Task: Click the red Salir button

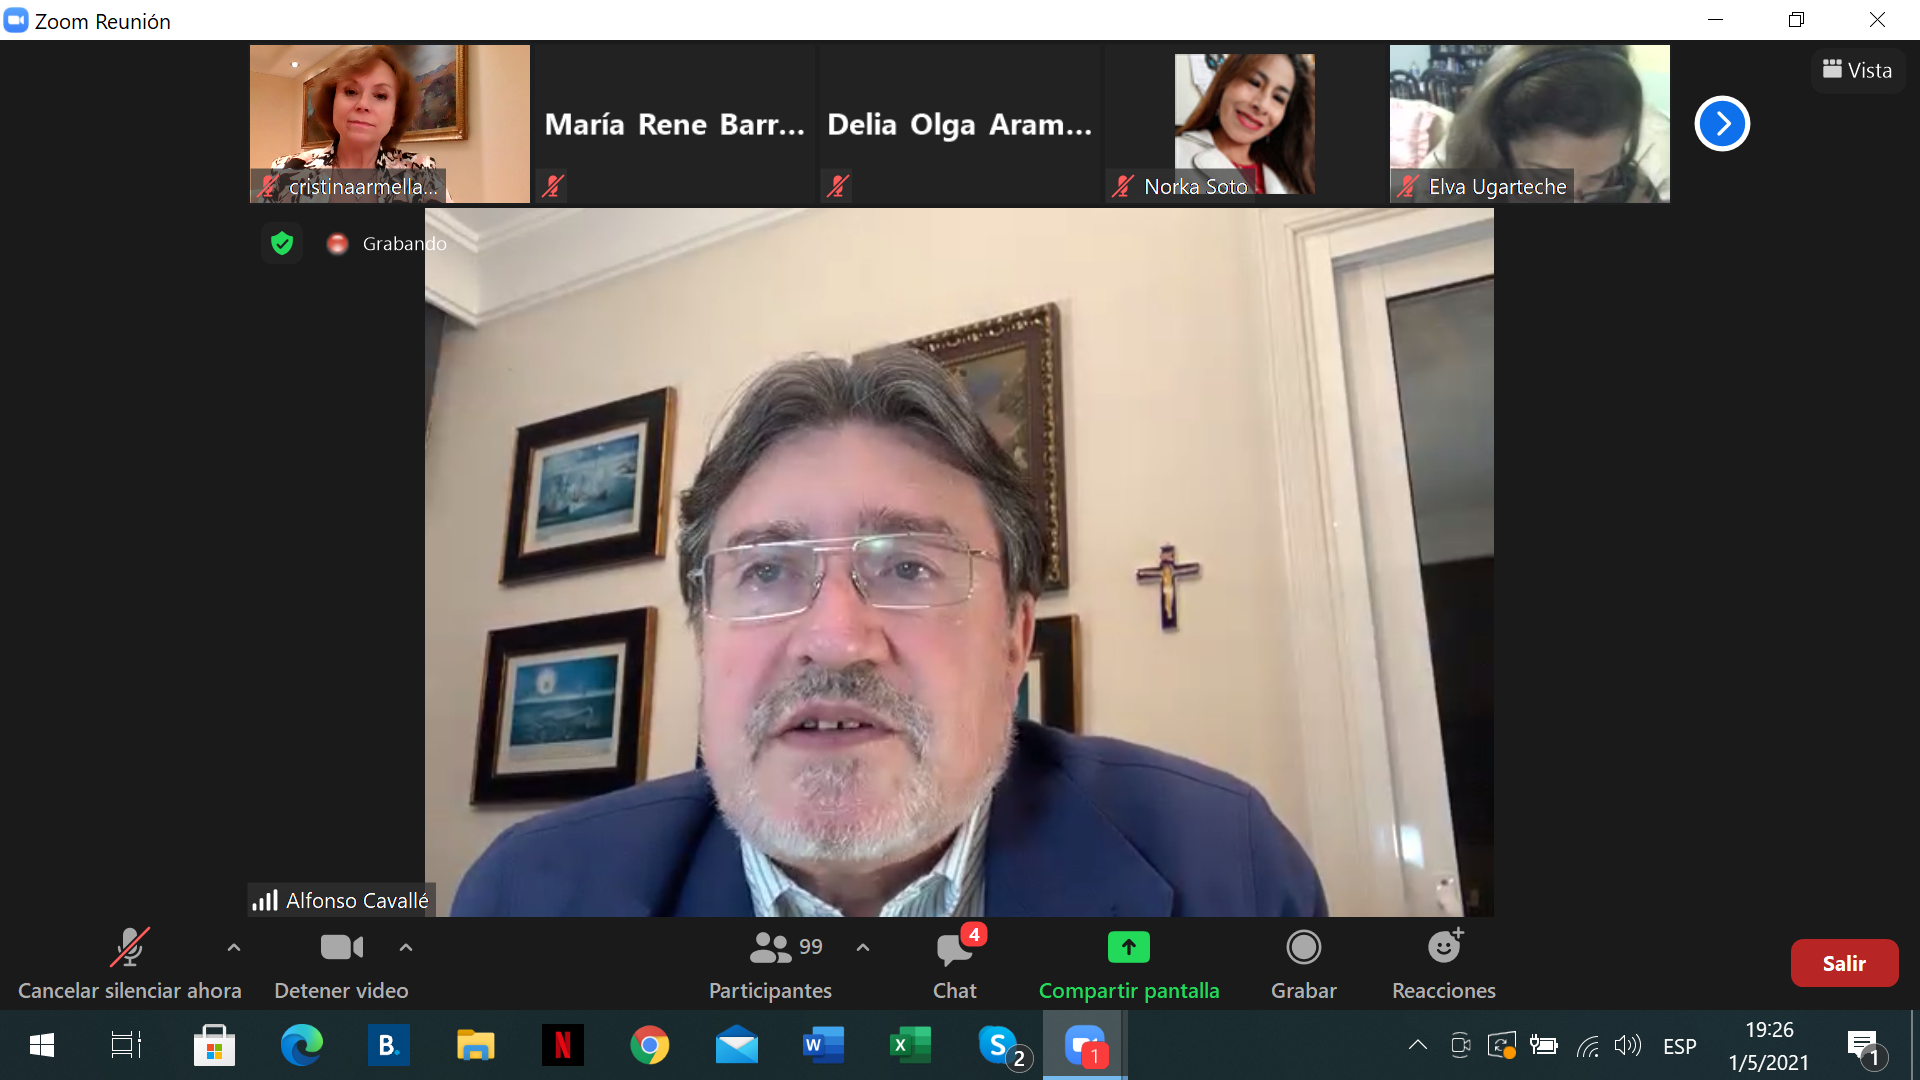Action: [x=1843, y=963]
